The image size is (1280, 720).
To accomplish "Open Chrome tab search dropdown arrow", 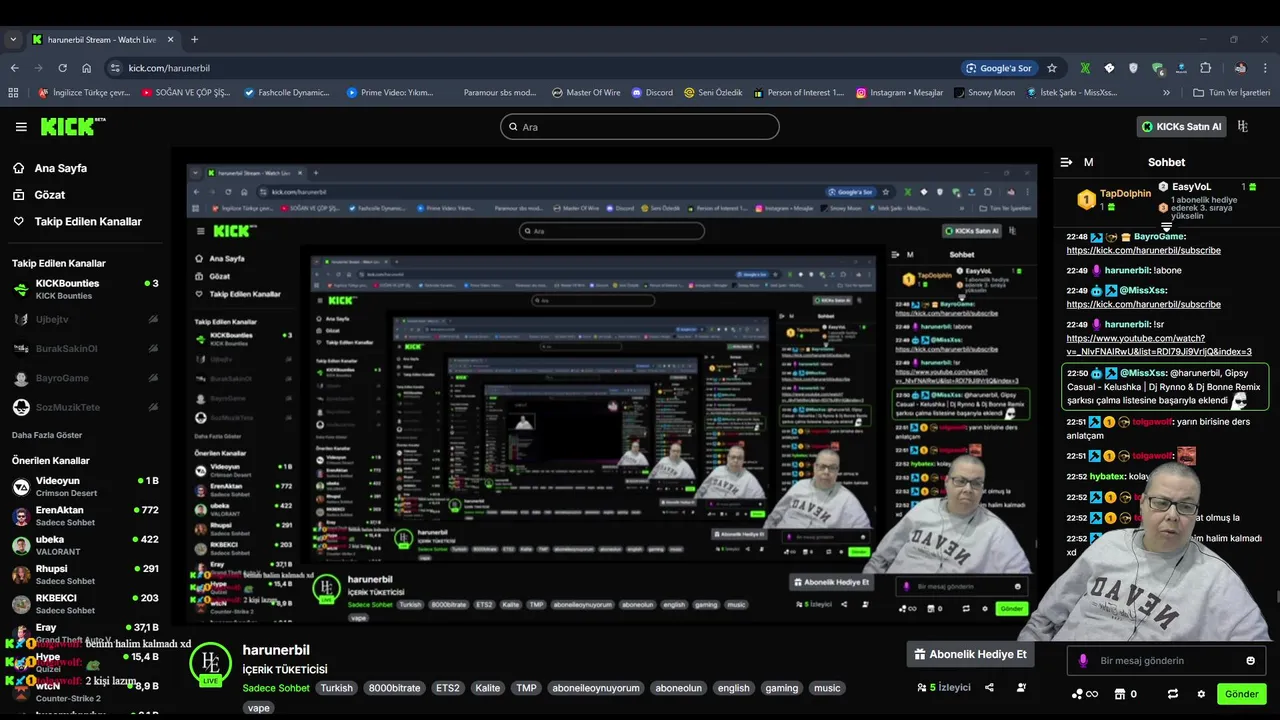I will coord(13,40).
